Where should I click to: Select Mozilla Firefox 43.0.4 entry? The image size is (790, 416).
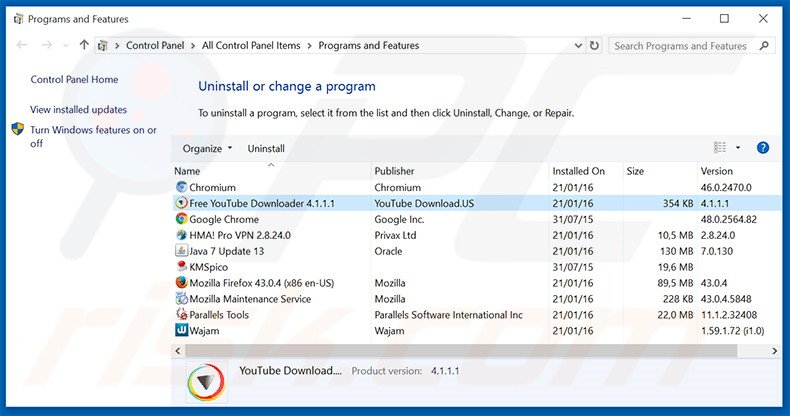261,283
